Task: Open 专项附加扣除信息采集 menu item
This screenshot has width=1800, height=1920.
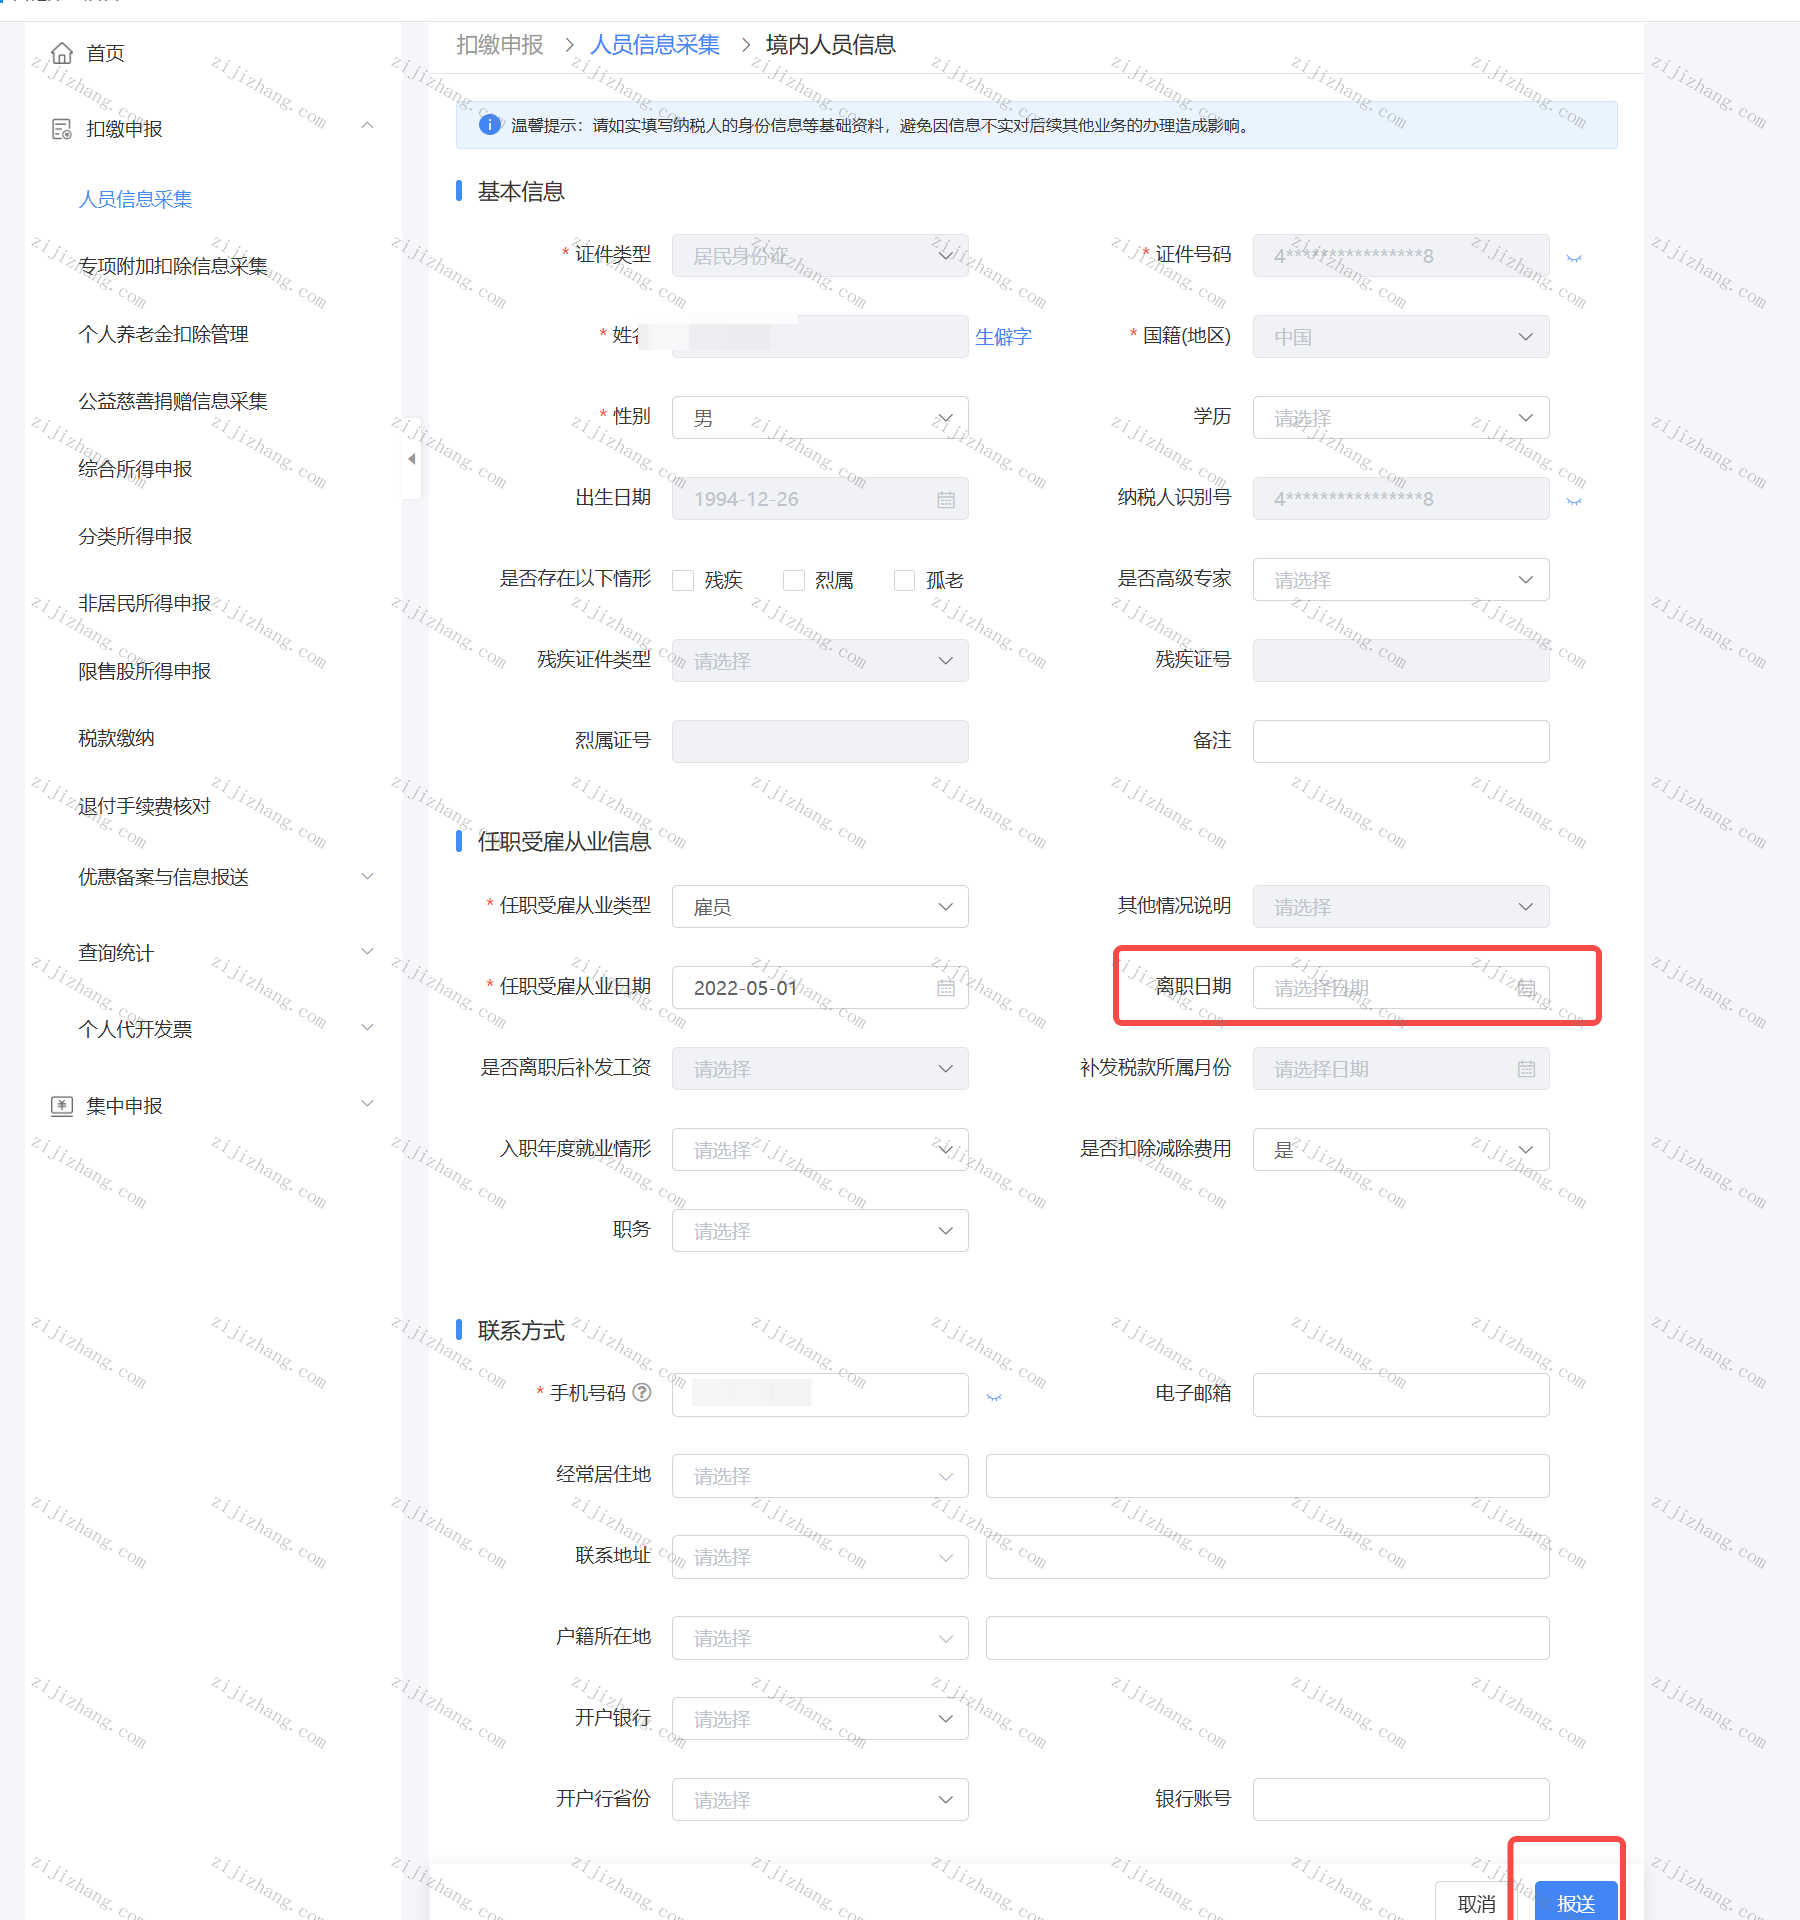Action: click(x=173, y=266)
